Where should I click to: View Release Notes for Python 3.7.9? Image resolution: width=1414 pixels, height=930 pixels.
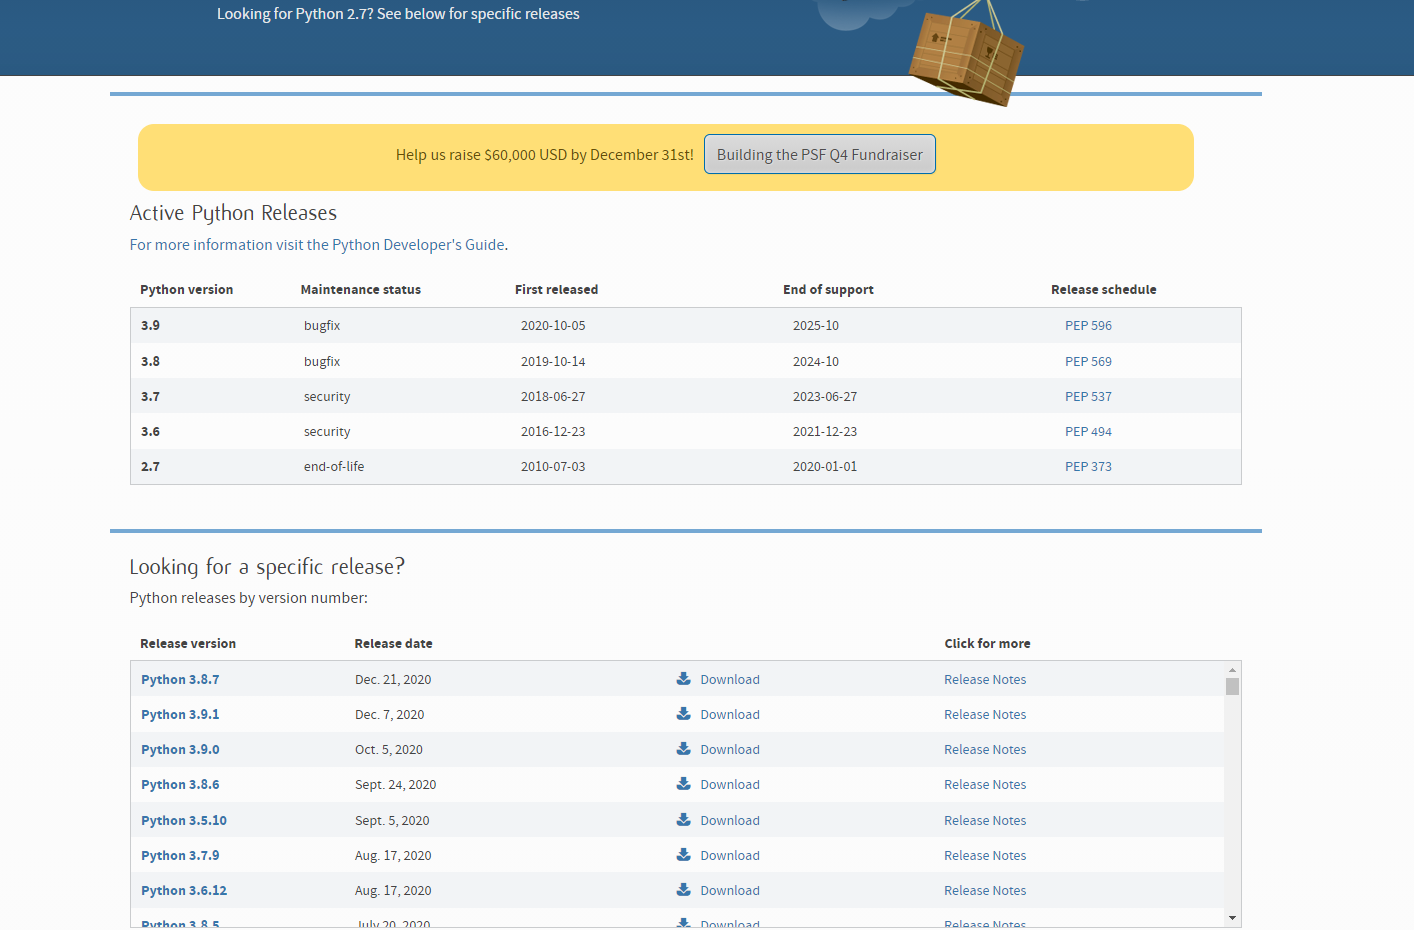pyautogui.click(x=985, y=856)
